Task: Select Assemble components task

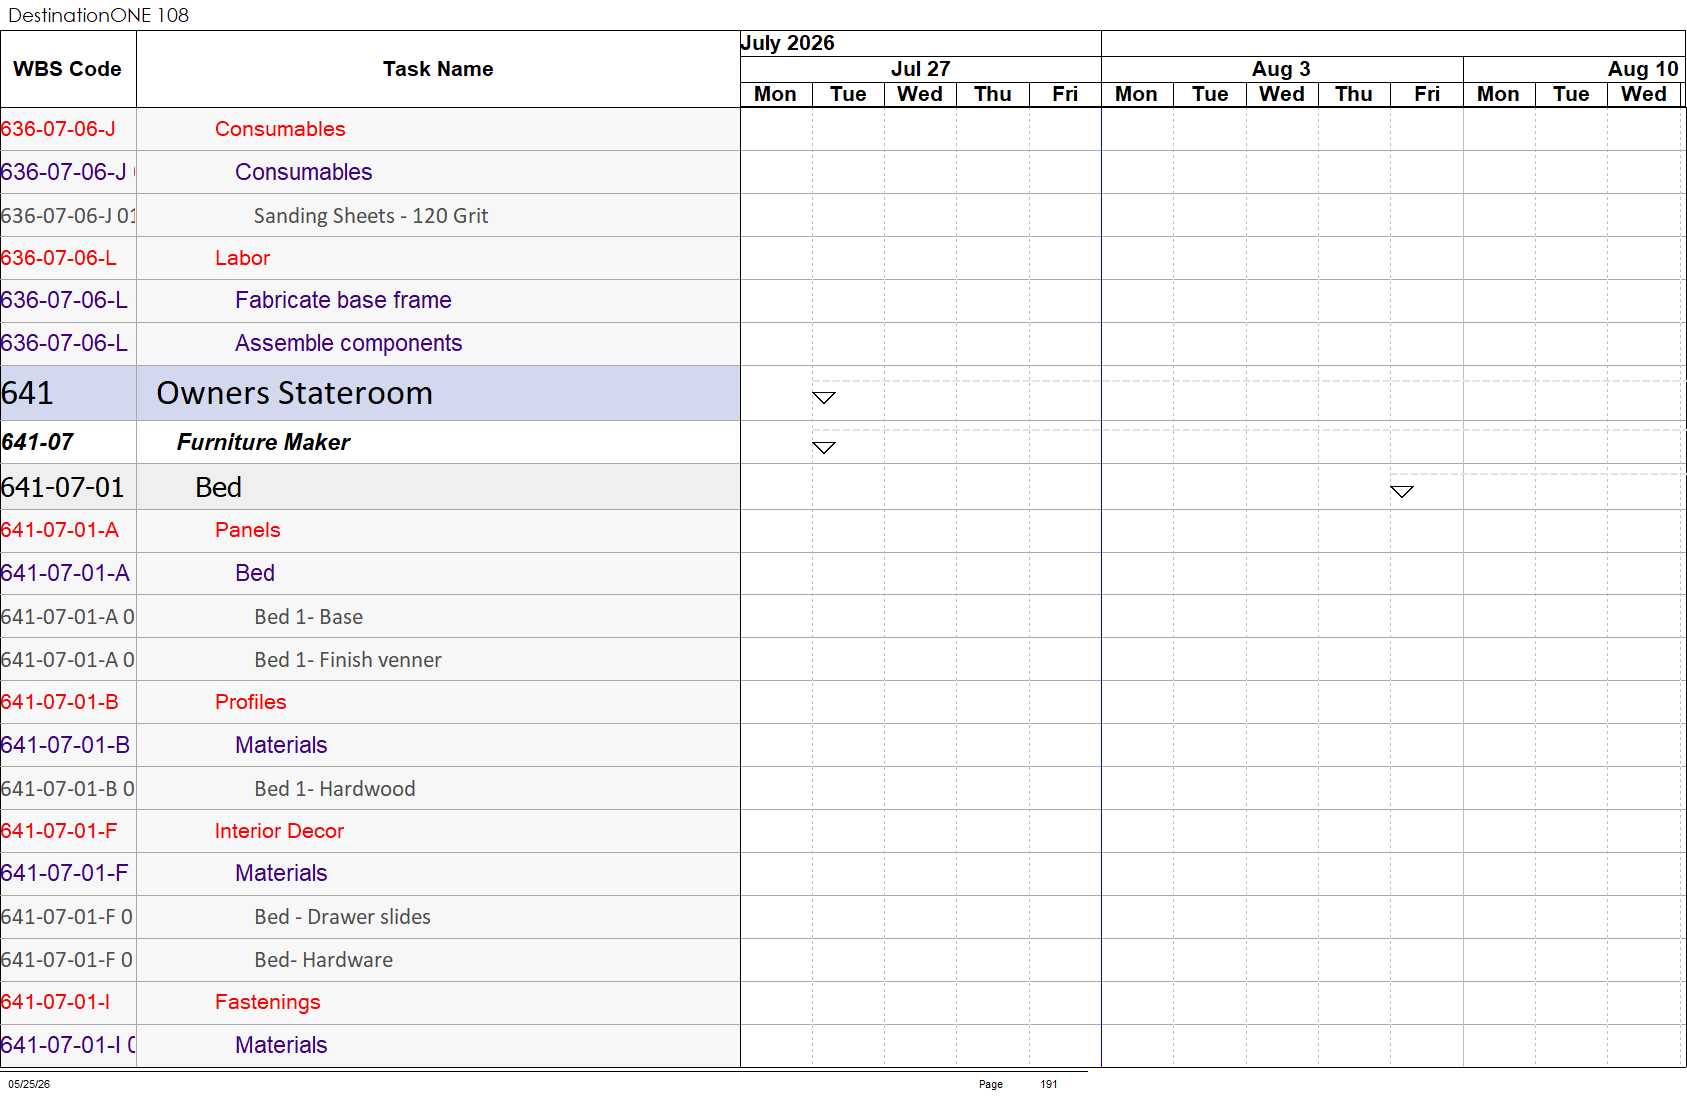Action: coord(370,343)
